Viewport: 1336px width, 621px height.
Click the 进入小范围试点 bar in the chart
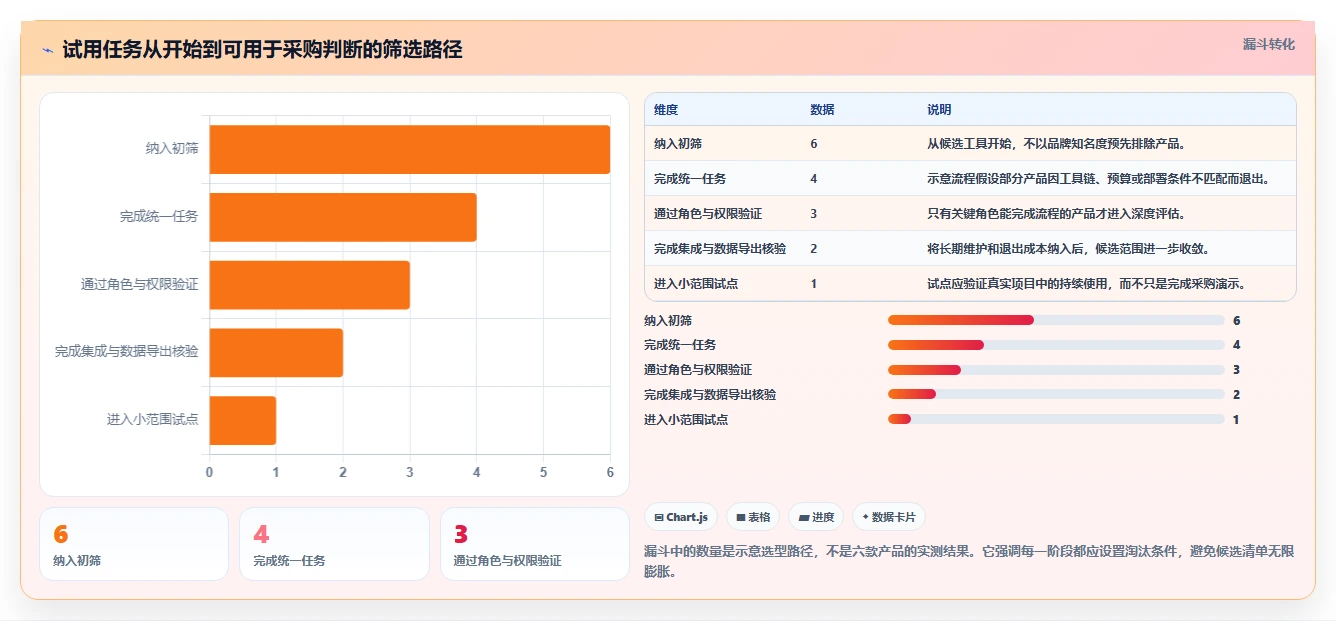pos(242,420)
